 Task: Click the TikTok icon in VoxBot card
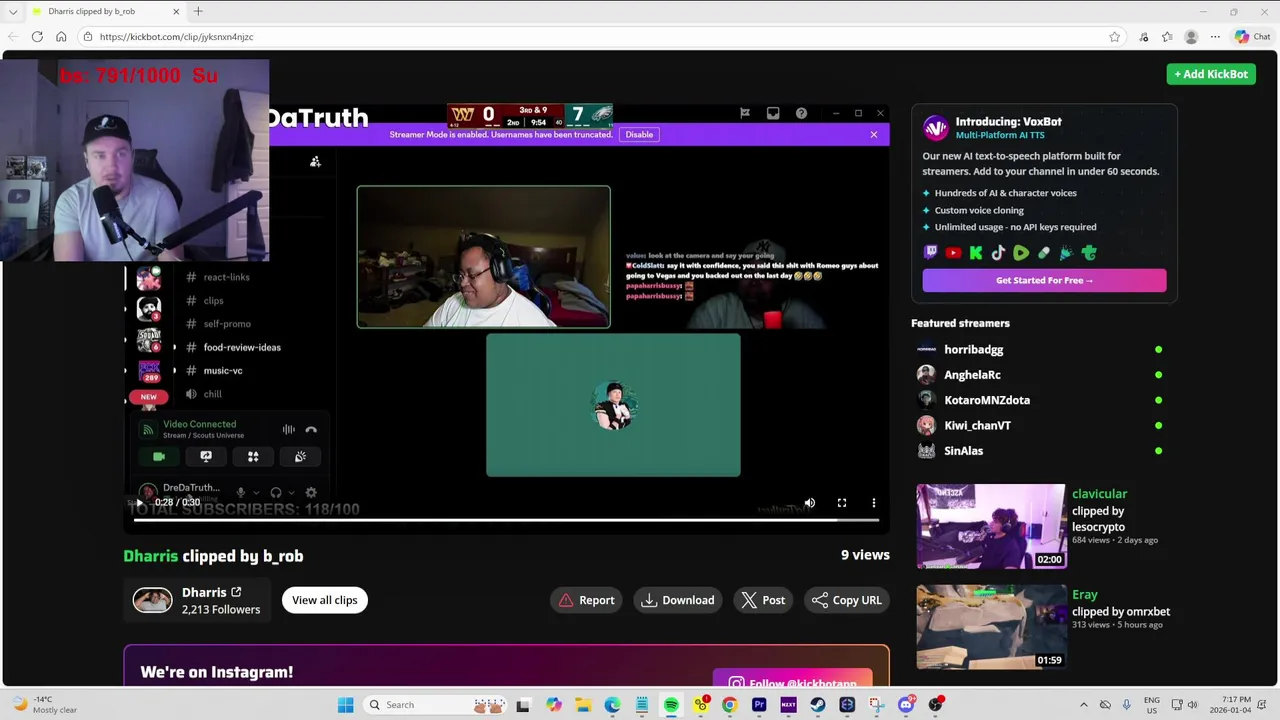[x=998, y=253]
